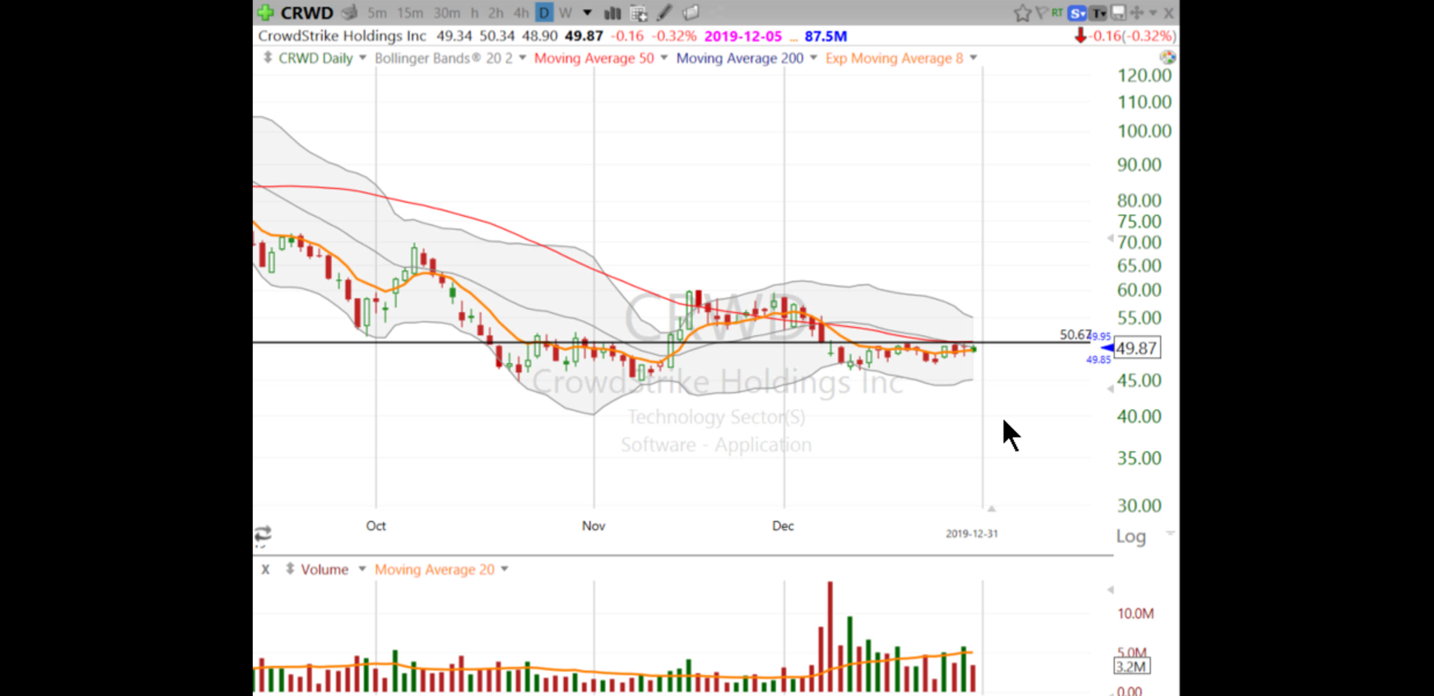Screen dimensions: 1434x696
Task: Click the resize arrows icon before CRWD Daily
Action: coord(267,58)
